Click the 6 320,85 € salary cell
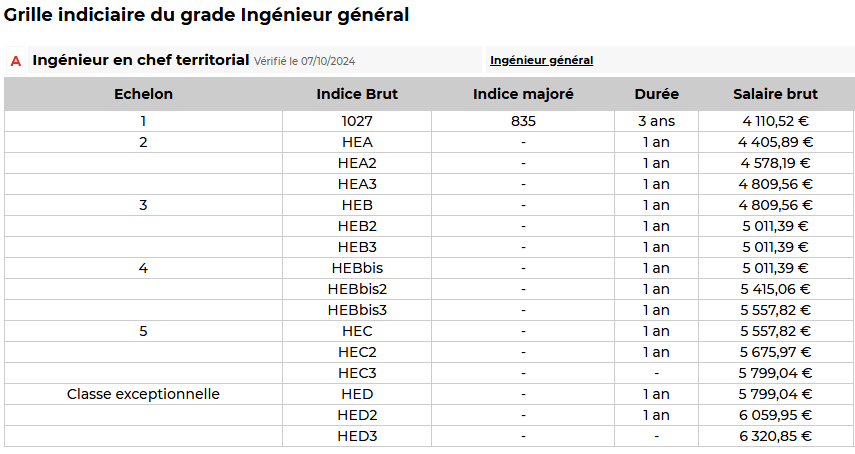This screenshot has height=454, width=855. [x=775, y=436]
